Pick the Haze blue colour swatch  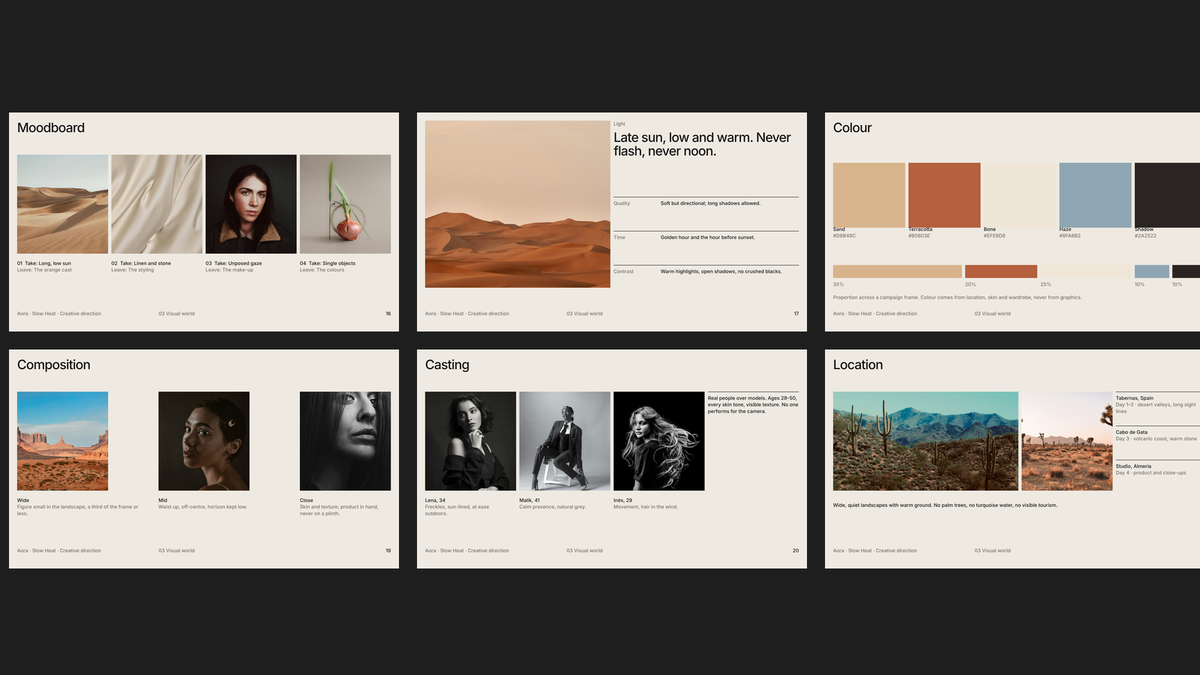(1095, 195)
